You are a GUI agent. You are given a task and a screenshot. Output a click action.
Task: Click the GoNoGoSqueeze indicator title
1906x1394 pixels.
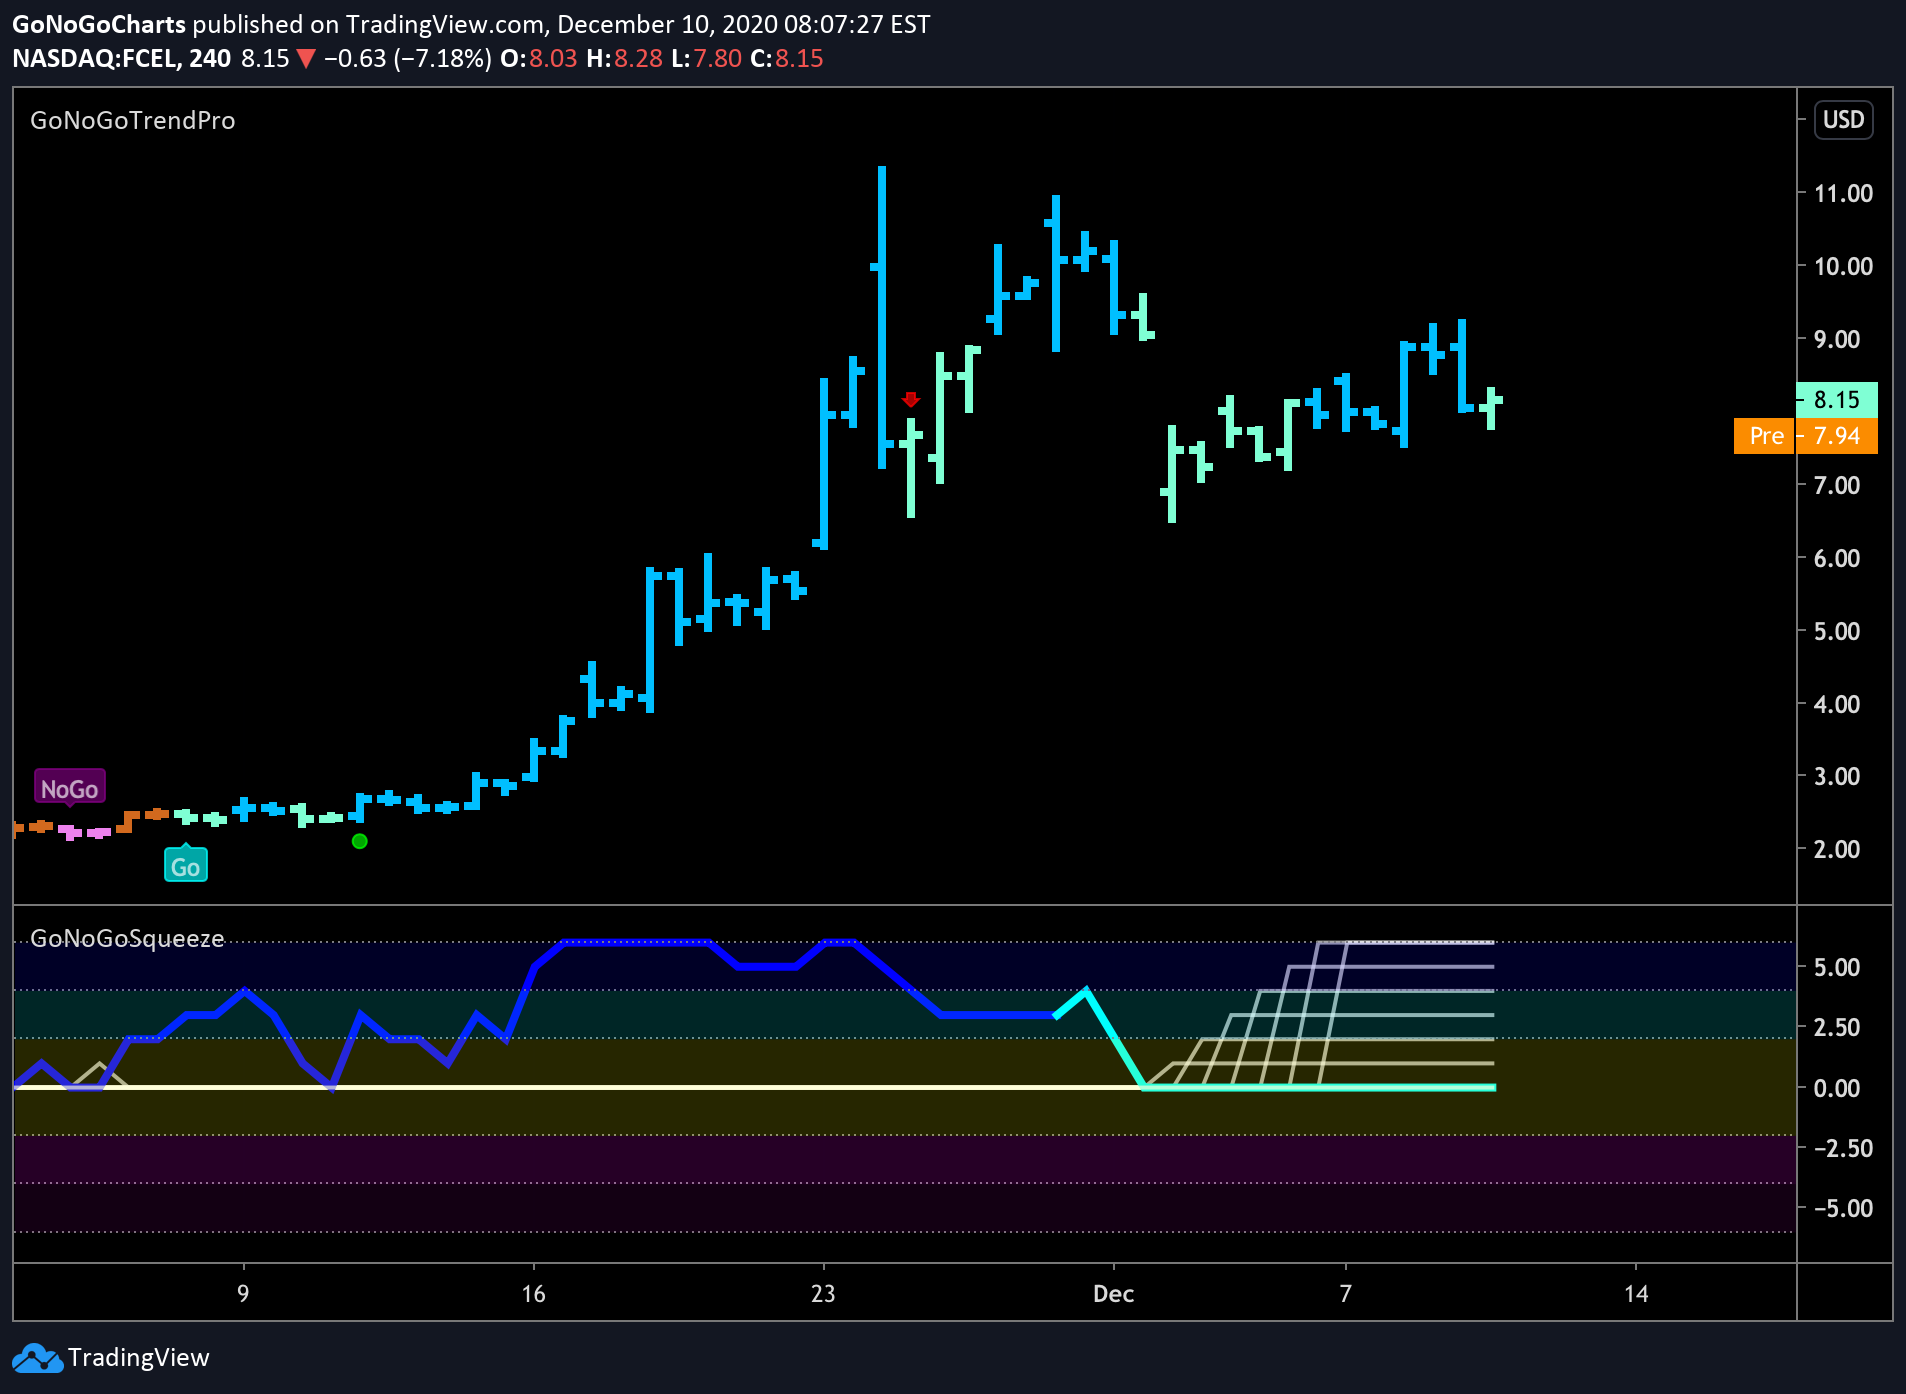click(x=127, y=938)
